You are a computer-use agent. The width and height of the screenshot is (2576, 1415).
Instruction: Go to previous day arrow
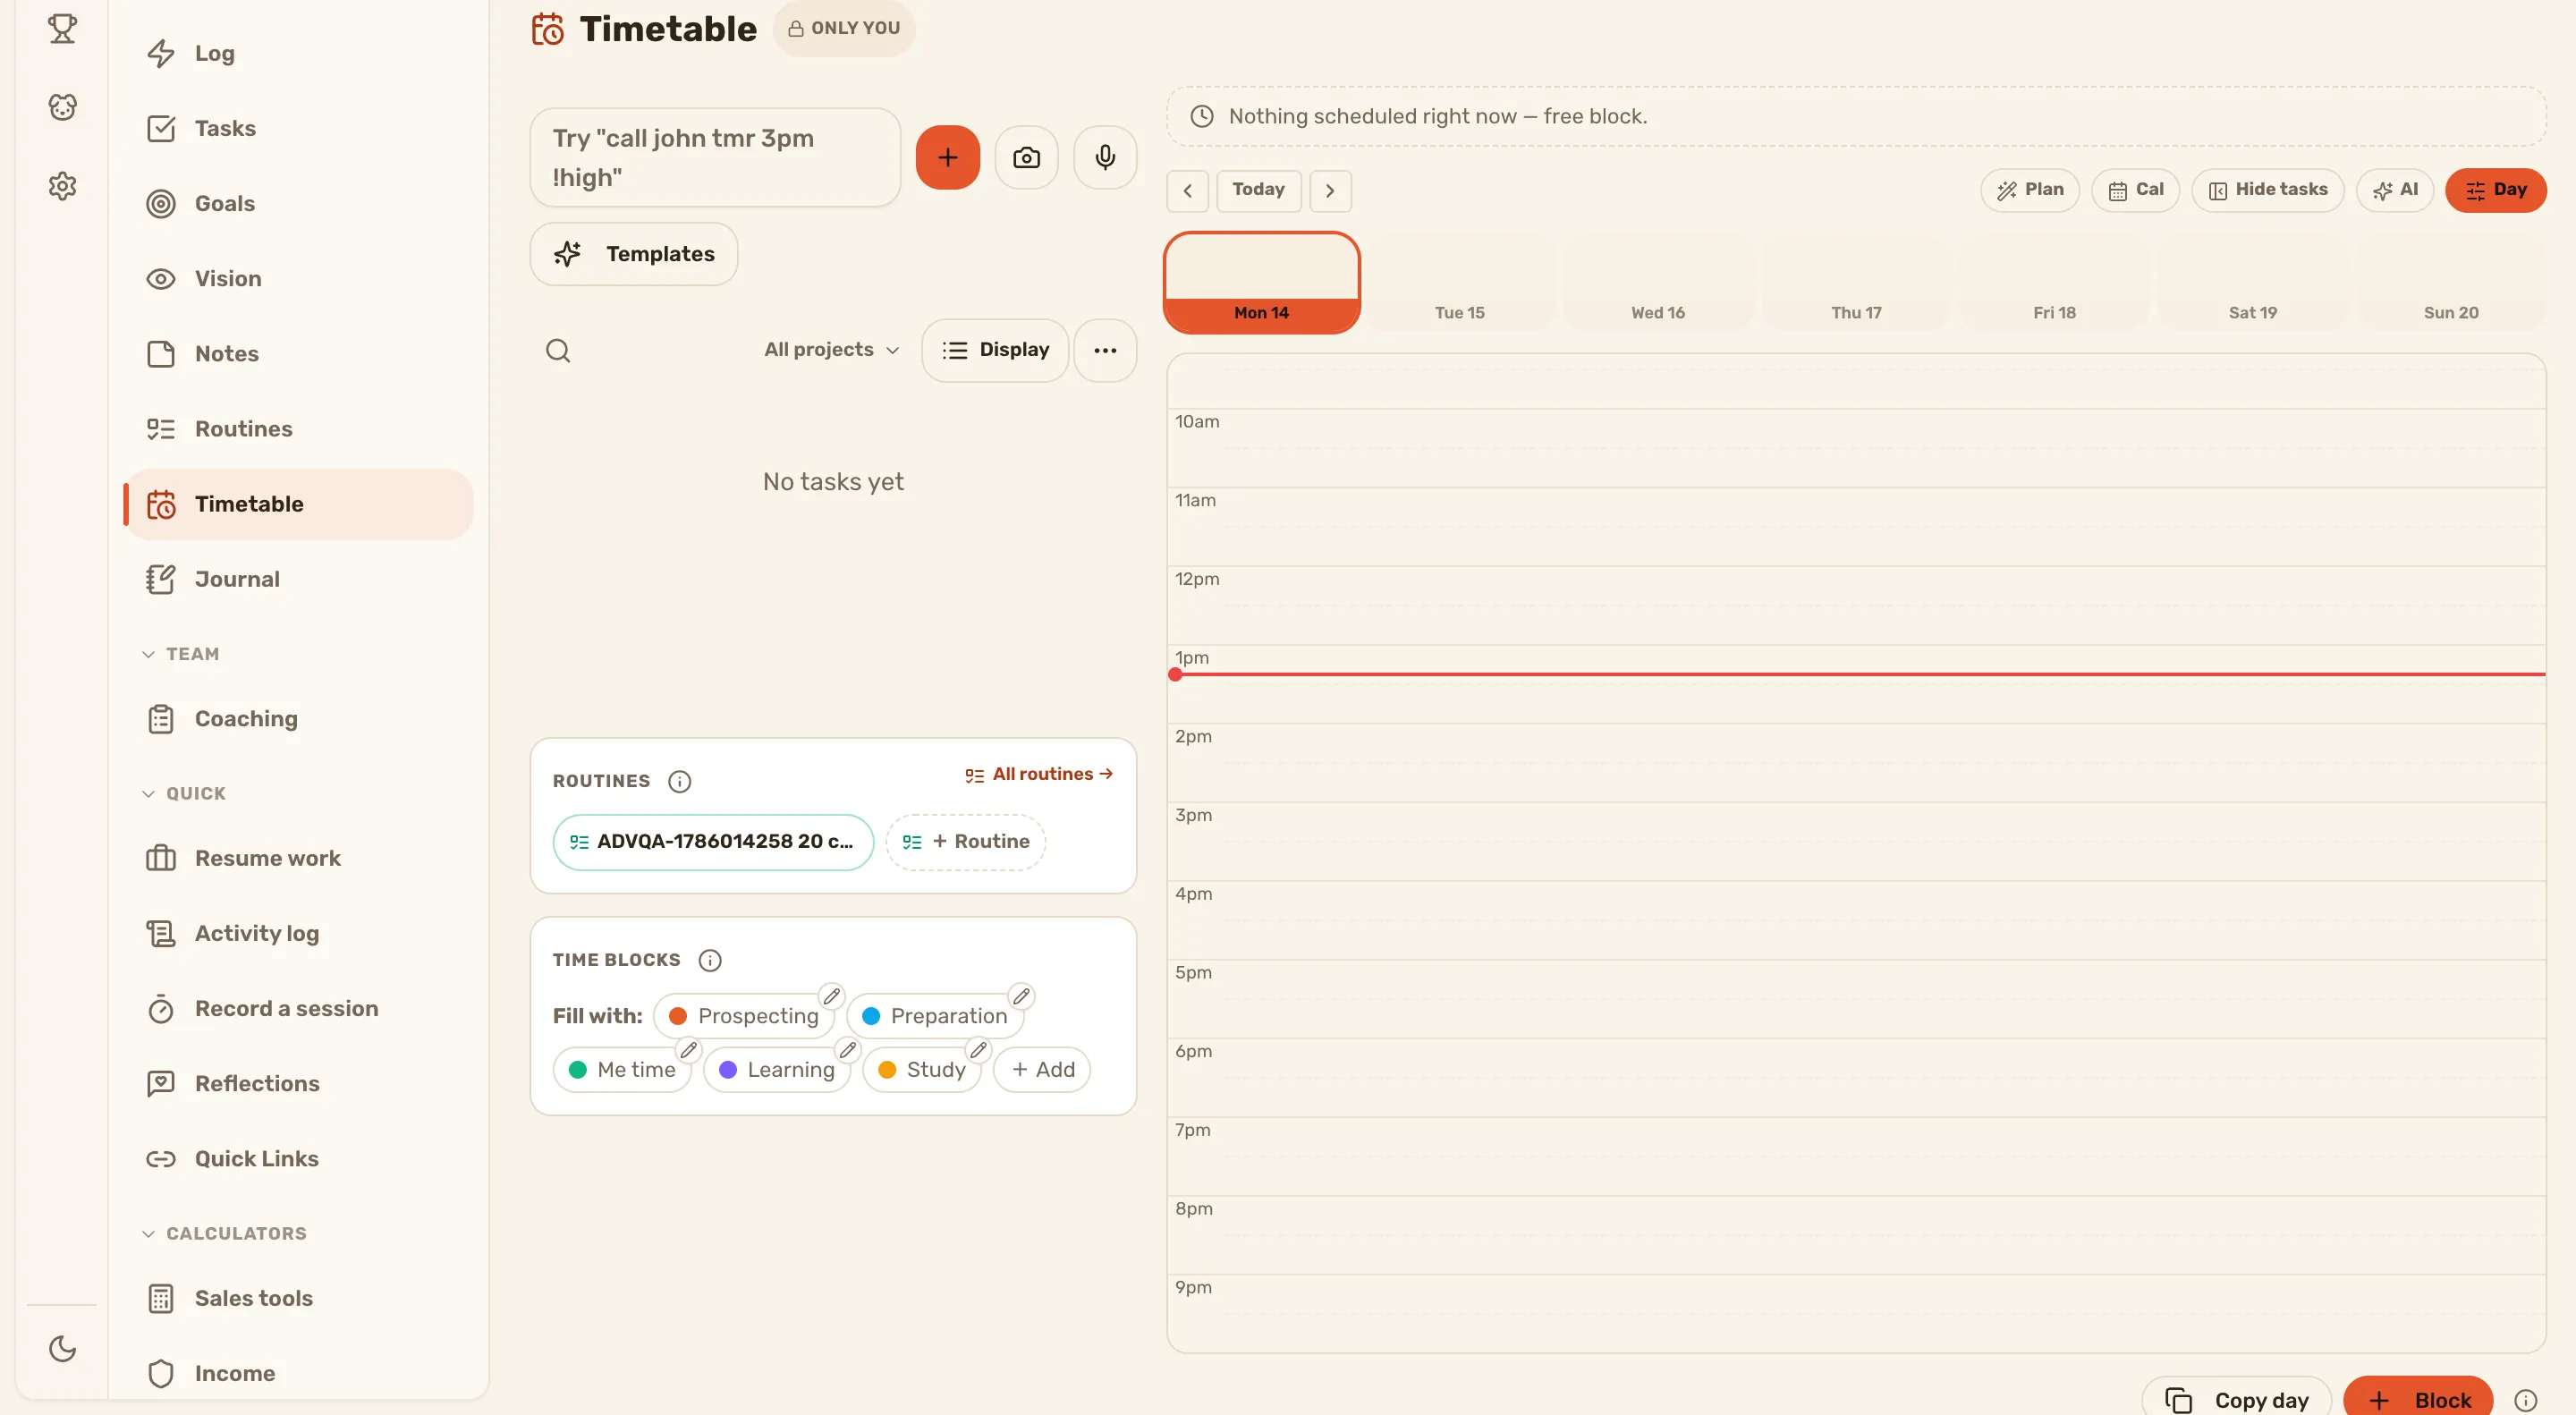point(1187,190)
